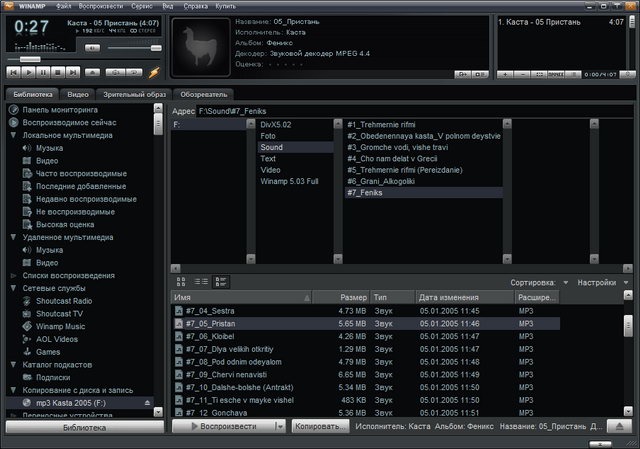This screenshot has width=640, height=449.
Task: Open AOL Videos service
Action: pos(57,339)
